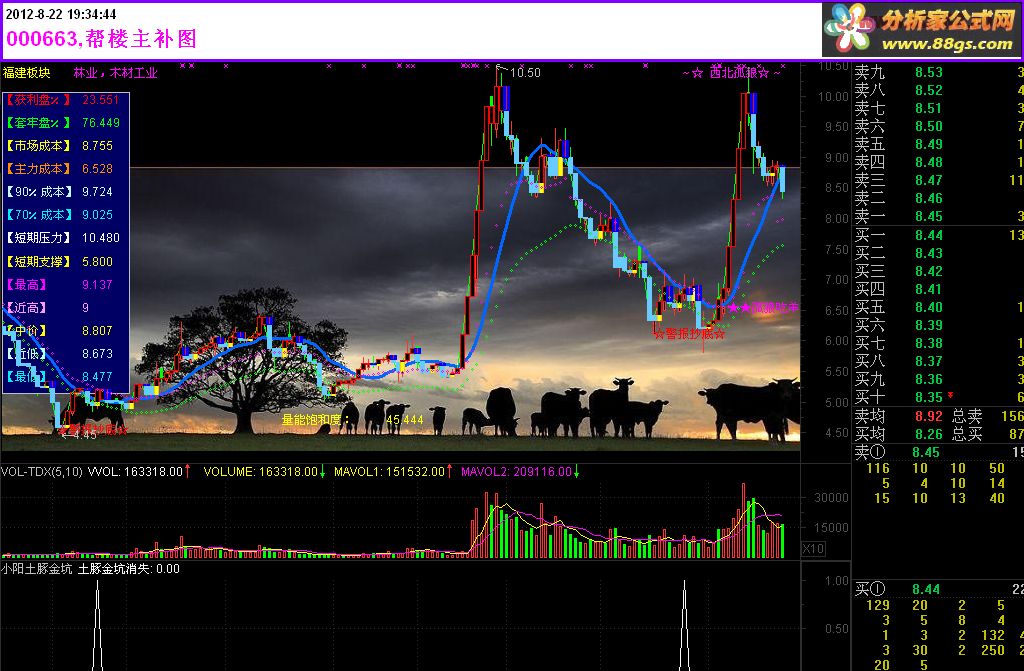Click the 买一 8.44 order row

coord(938,235)
